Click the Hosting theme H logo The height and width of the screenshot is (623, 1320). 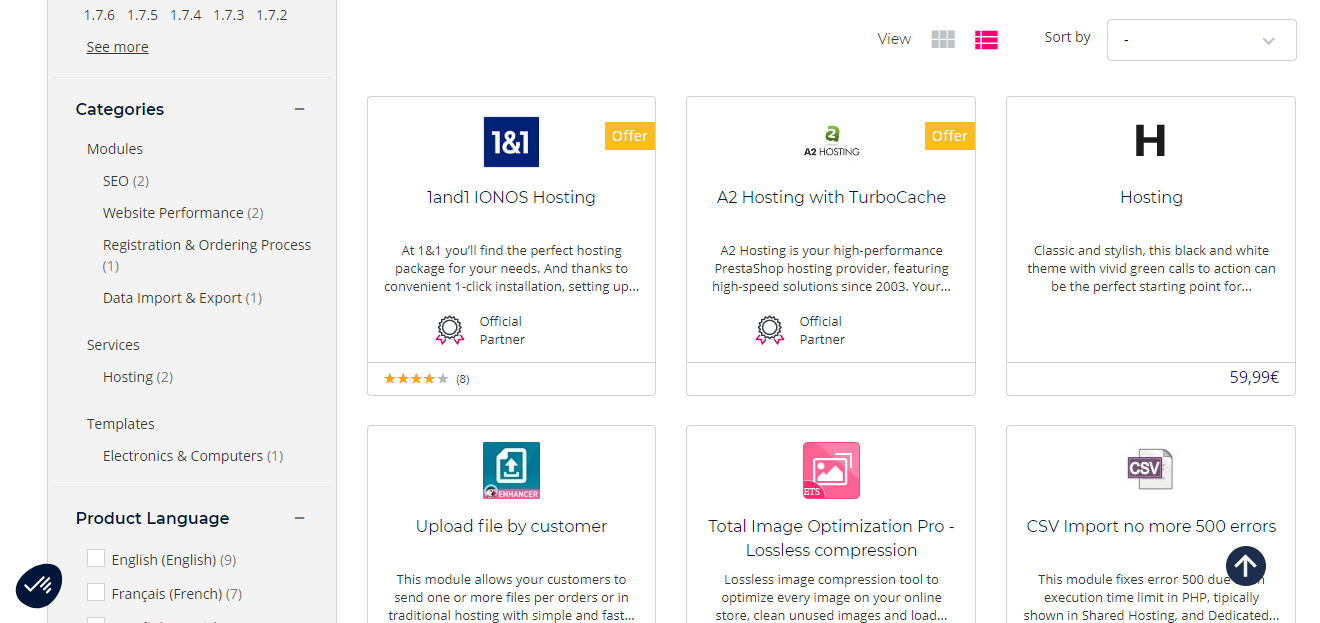1150,141
